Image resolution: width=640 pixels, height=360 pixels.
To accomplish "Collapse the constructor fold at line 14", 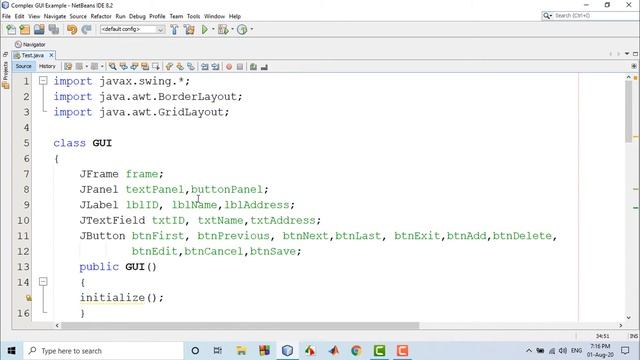I will (x=43, y=282).
